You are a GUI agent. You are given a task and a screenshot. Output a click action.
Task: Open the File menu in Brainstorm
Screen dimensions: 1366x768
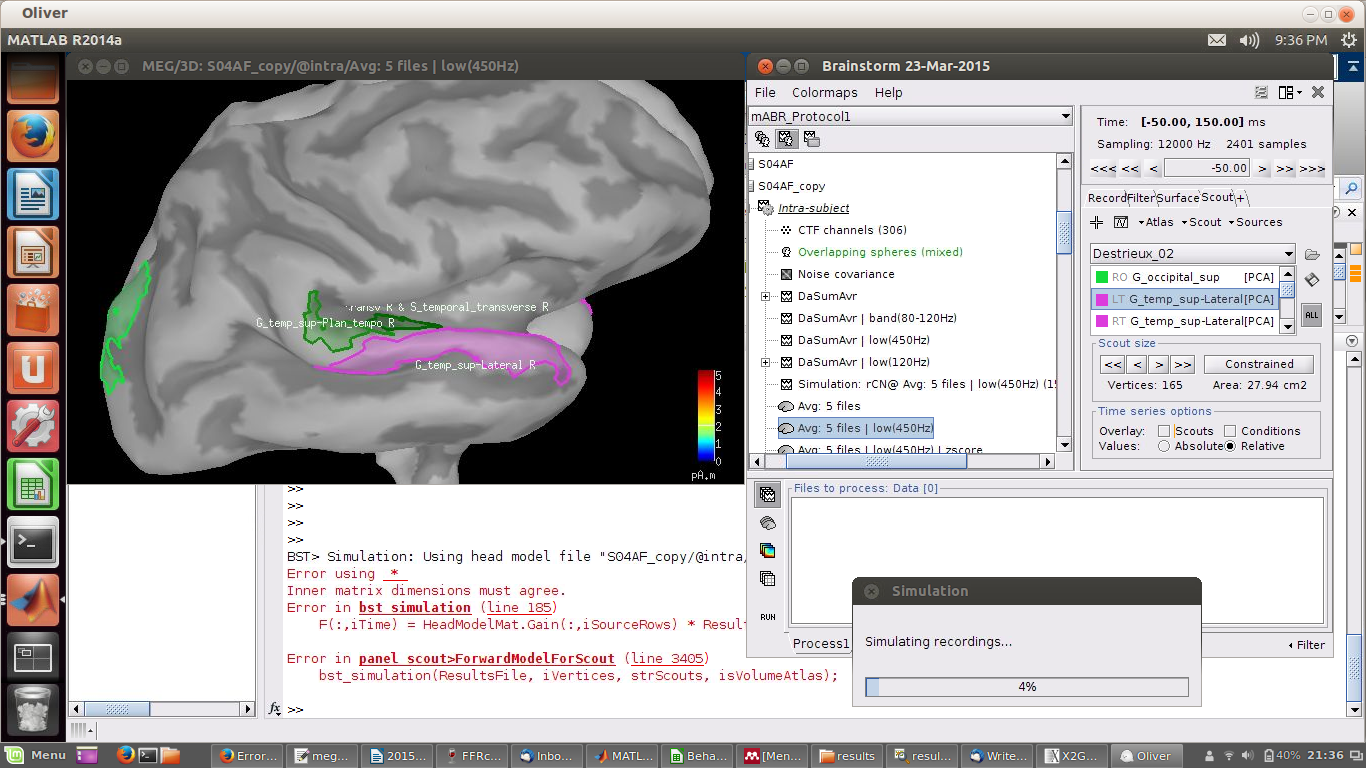tap(765, 92)
